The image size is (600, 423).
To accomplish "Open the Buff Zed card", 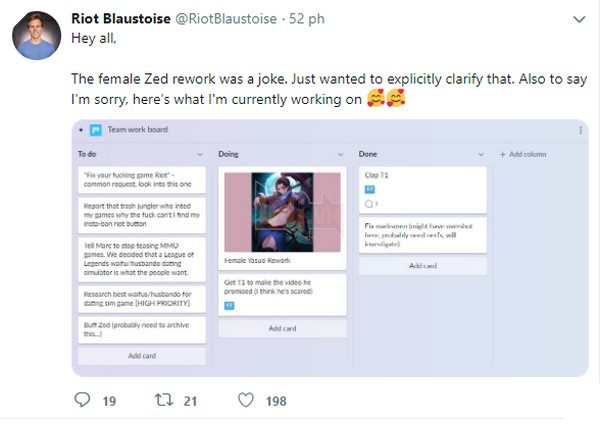I will (x=141, y=330).
